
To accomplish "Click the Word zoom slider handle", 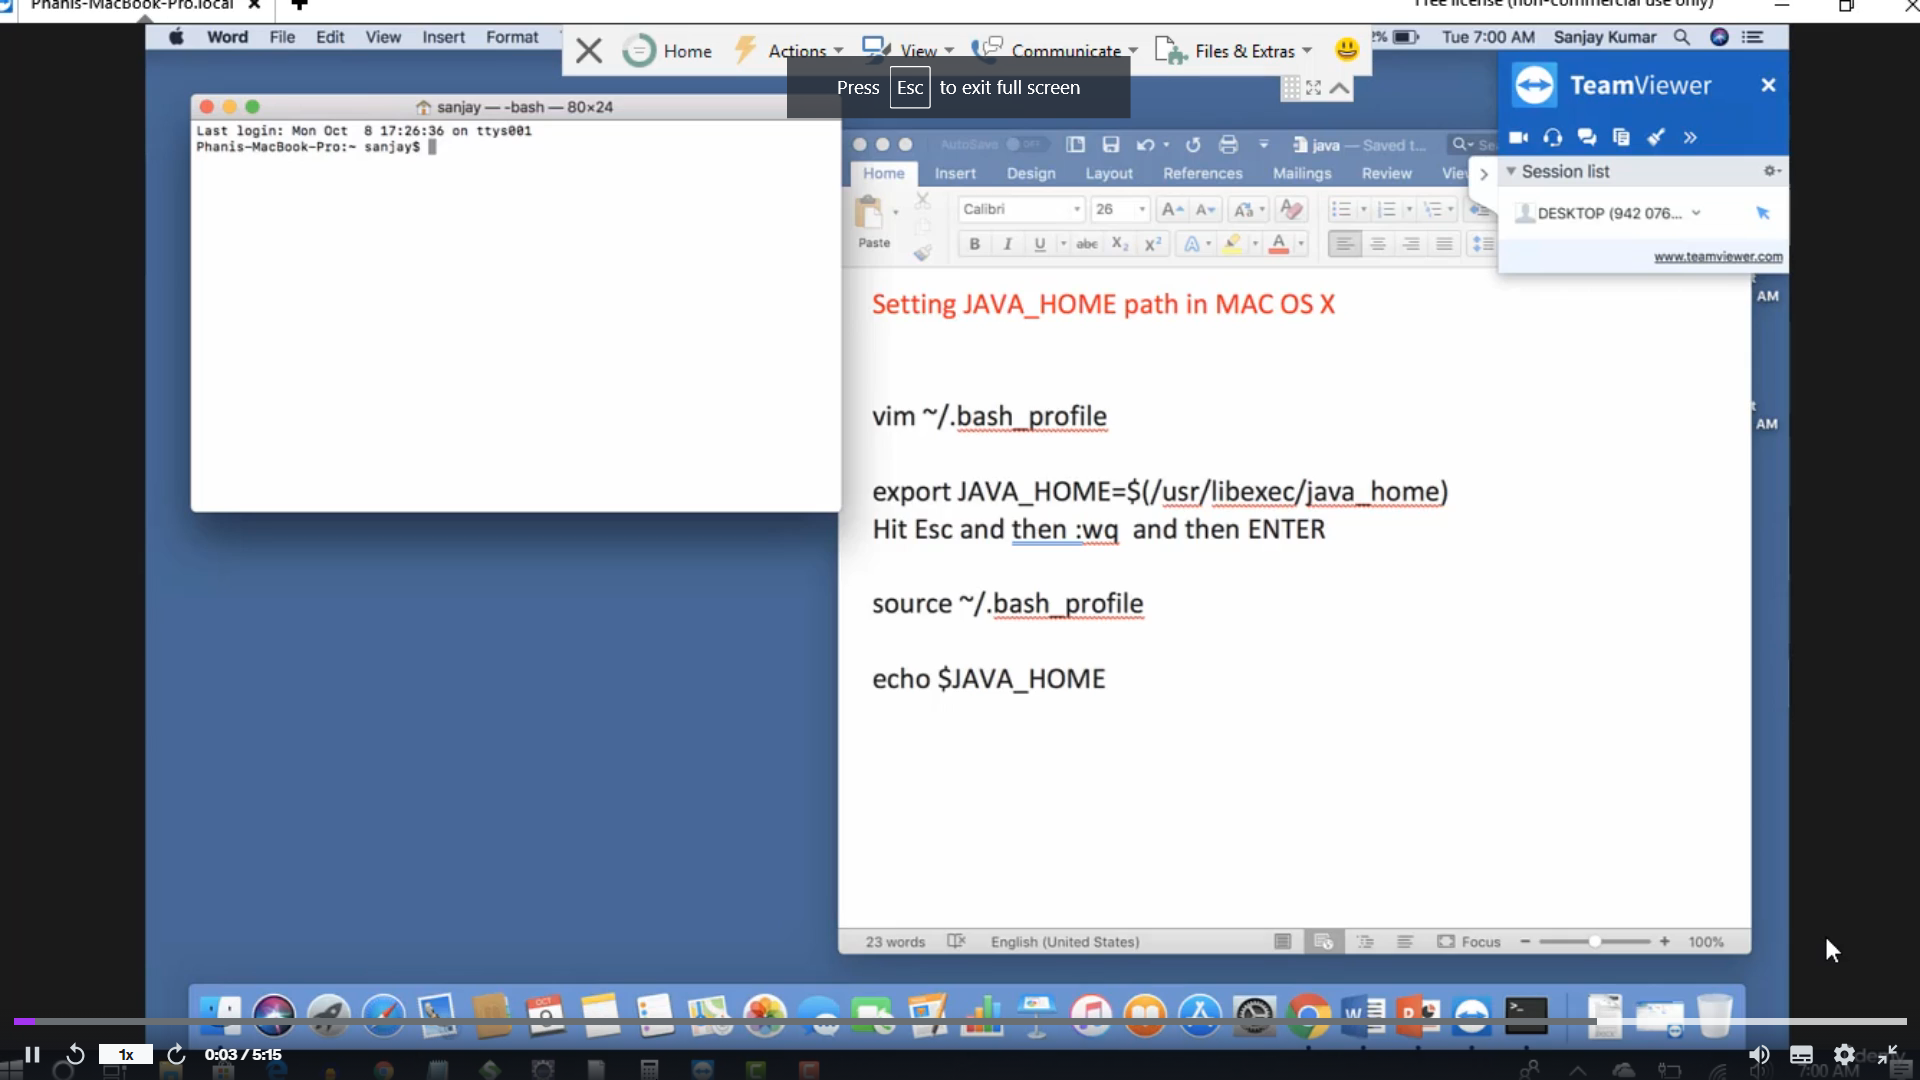I will (x=1595, y=942).
